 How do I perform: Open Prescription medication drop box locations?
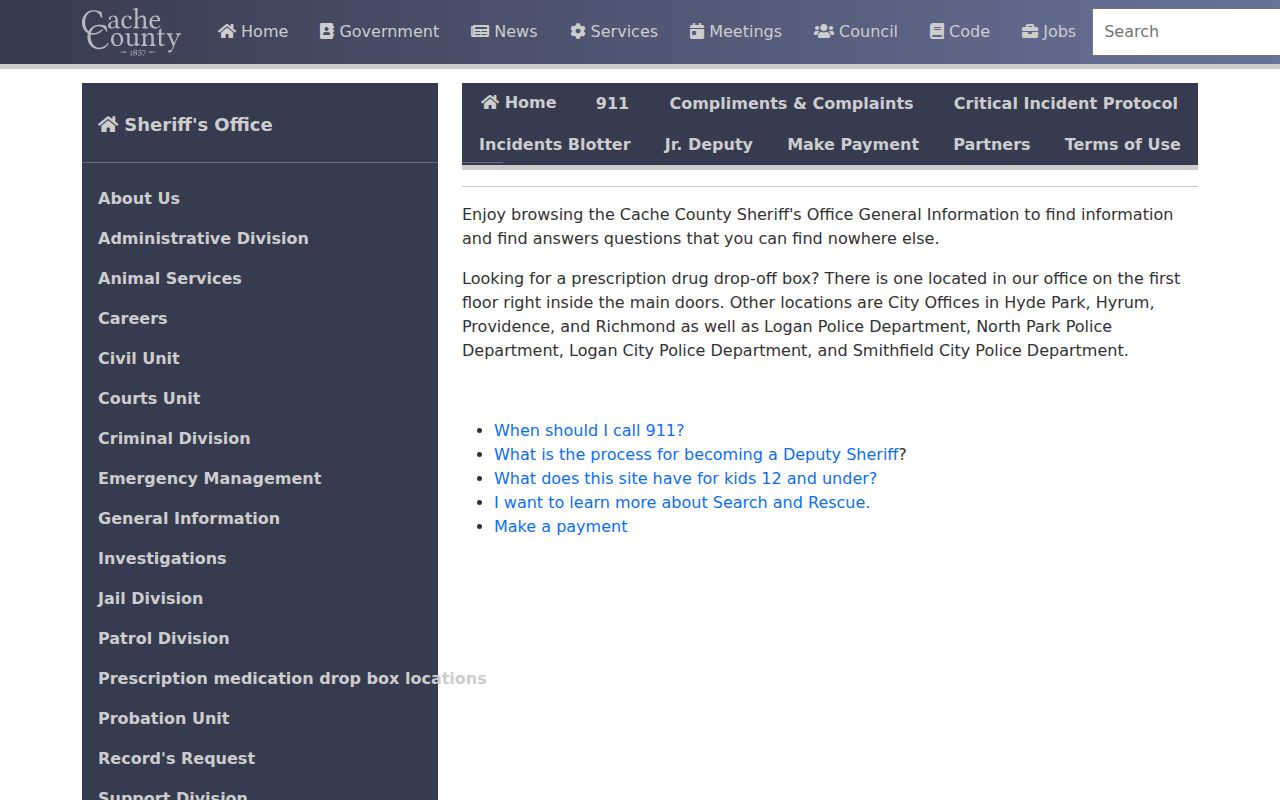click(292, 678)
